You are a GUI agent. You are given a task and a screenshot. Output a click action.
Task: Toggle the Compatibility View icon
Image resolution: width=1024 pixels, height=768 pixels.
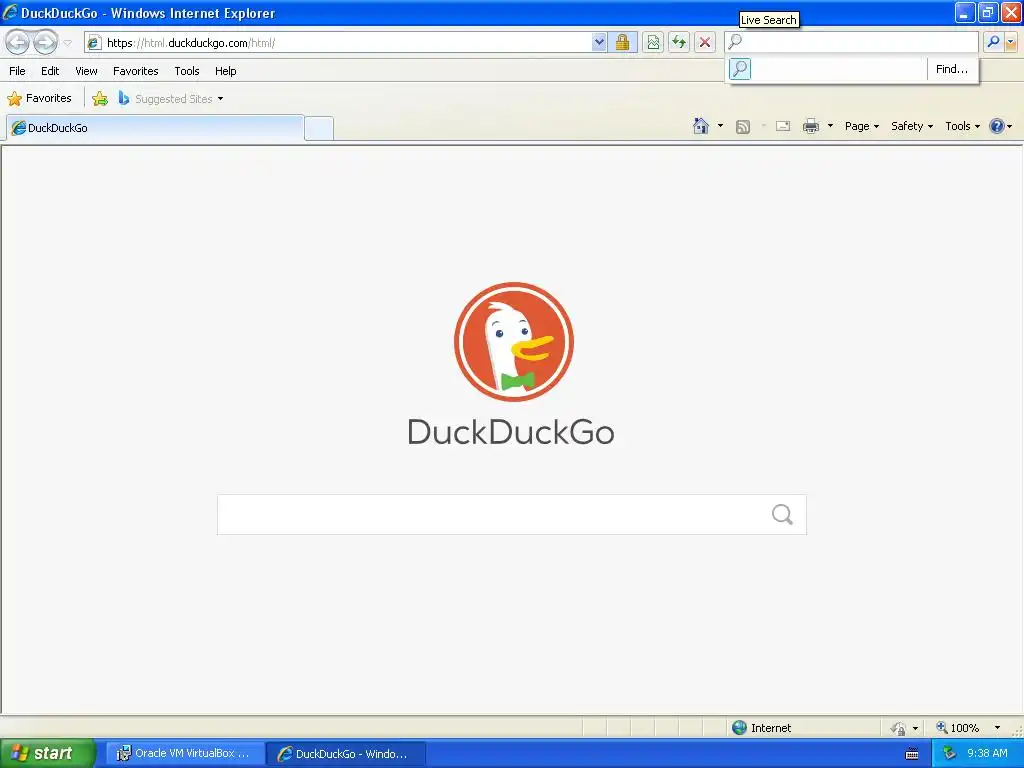click(653, 43)
